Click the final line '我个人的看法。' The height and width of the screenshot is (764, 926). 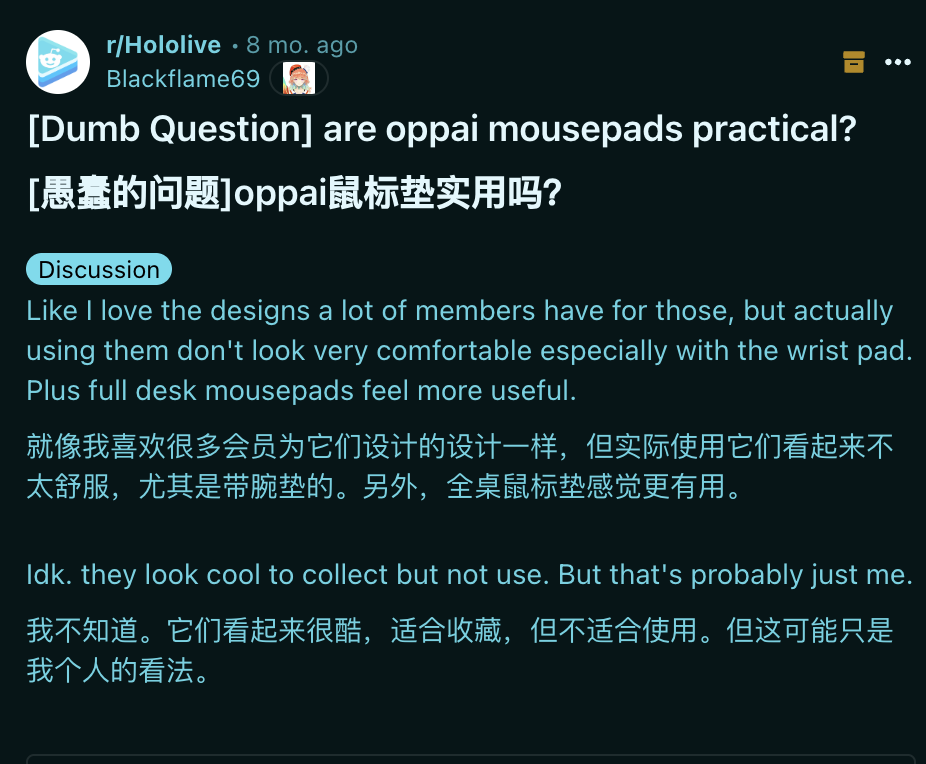[x=118, y=670]
